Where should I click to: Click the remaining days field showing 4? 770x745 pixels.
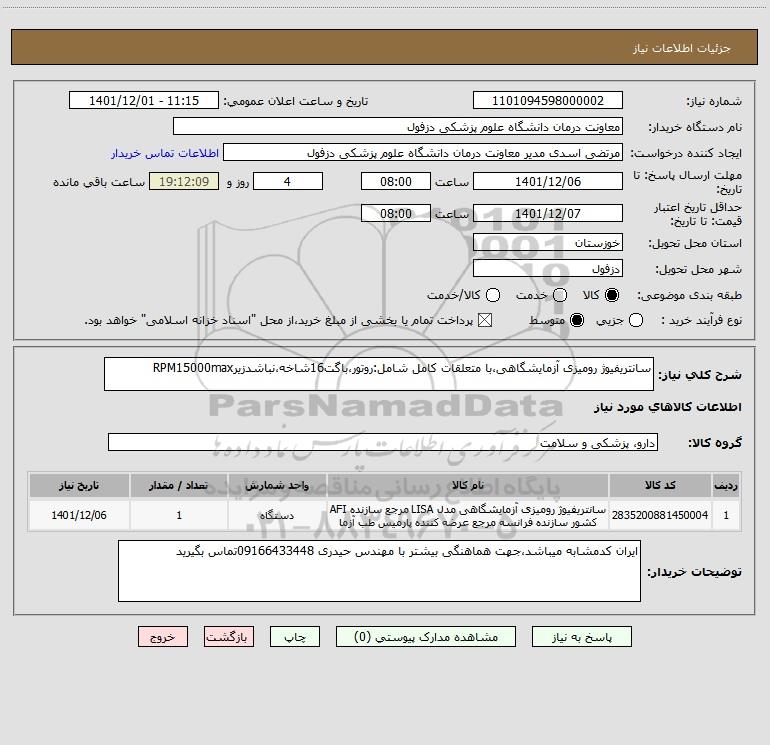pyautogui.click(x=288, y=182)
